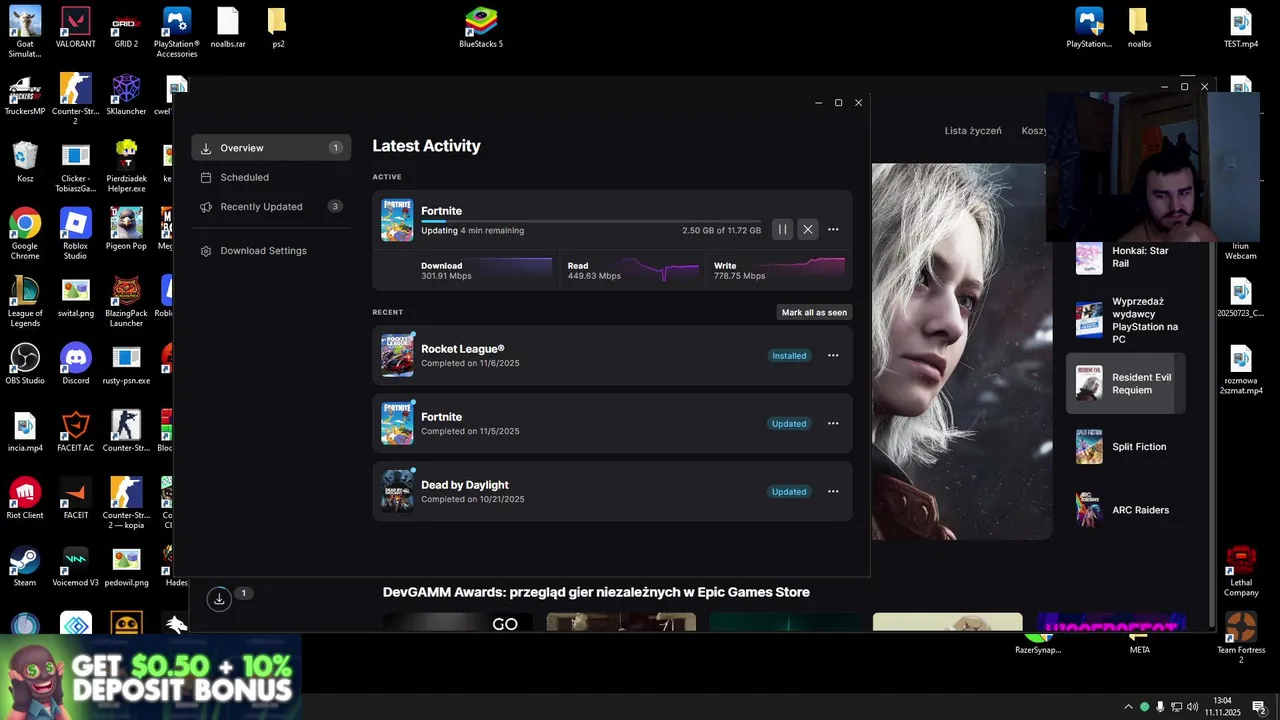The width and height of the screenshot is (1280, 720).
Task: Click the Installed badge for Rocket League
Action: pos(789,355)
